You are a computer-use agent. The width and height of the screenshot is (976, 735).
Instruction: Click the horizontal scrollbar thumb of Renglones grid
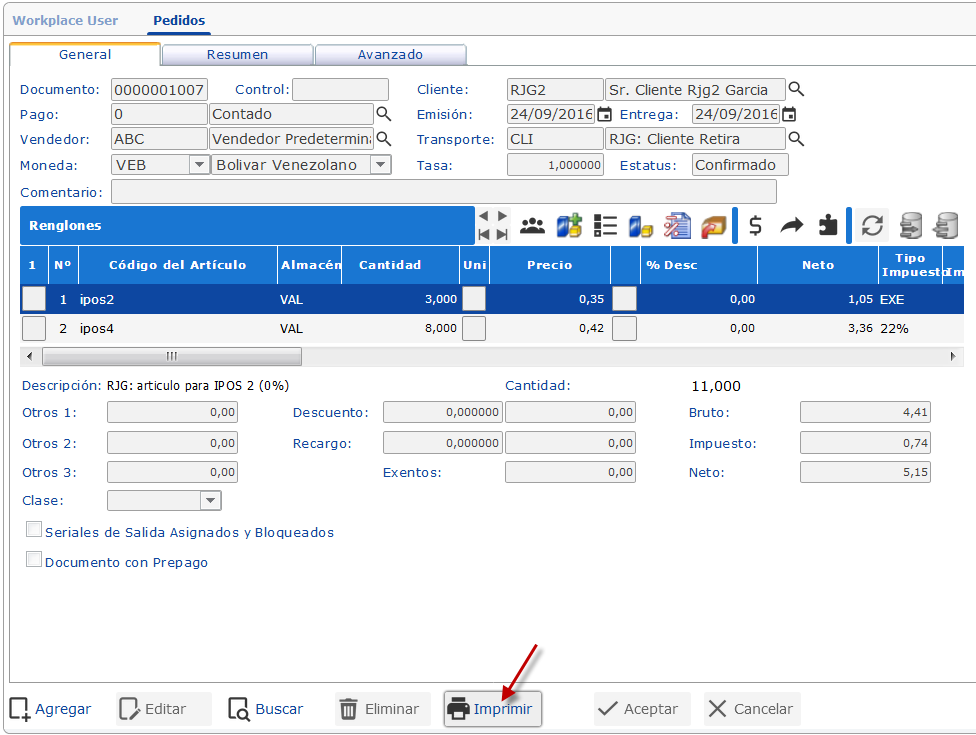click(x=172, y=357)
